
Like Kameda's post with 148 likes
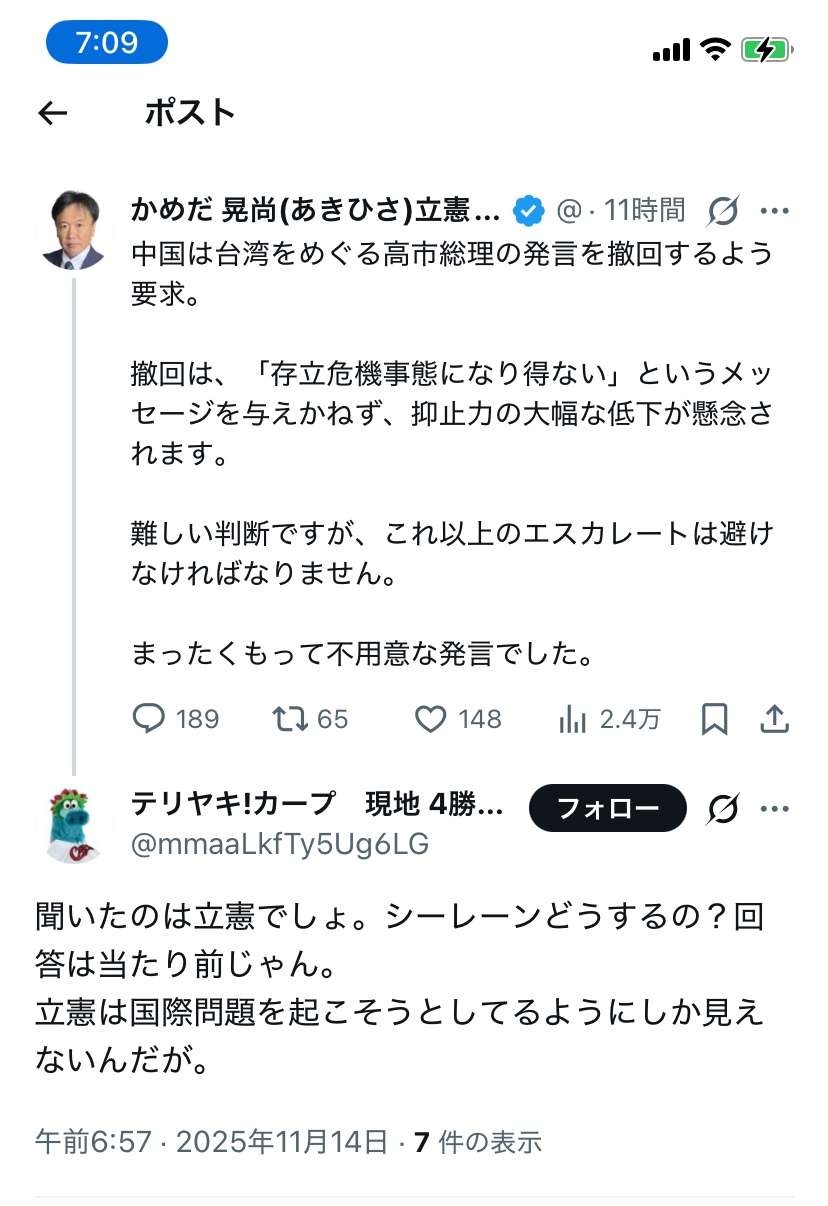[x=431, y=719]
